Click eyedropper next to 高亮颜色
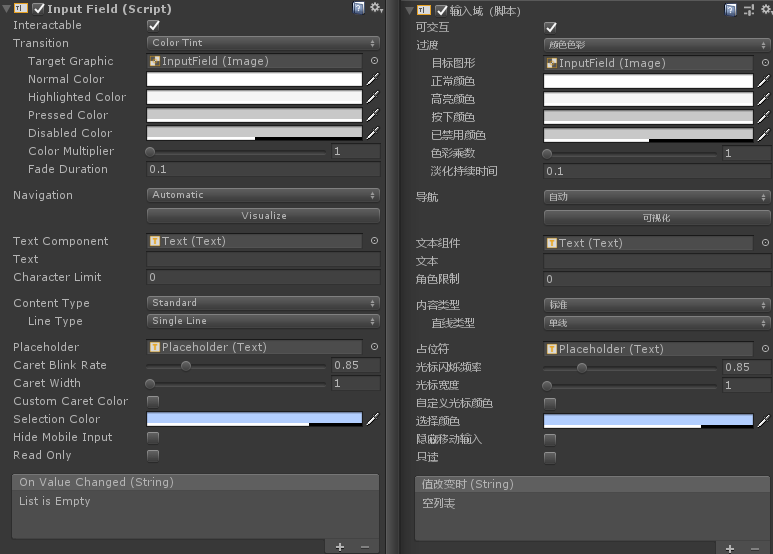This screenshot has width=773, height=554. (x=764, y=99)
